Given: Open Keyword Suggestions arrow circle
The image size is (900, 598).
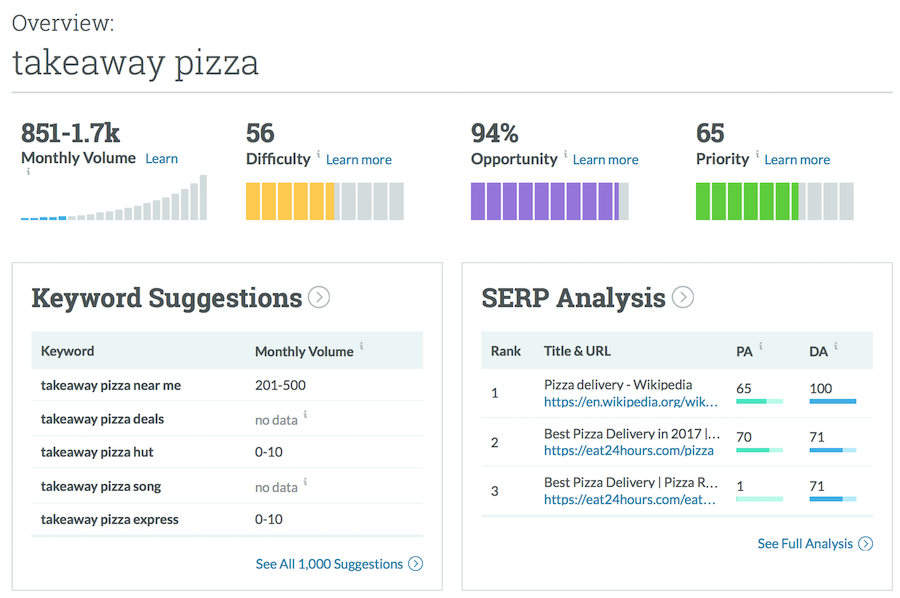Looking at the screenshot, I should 319,297.
